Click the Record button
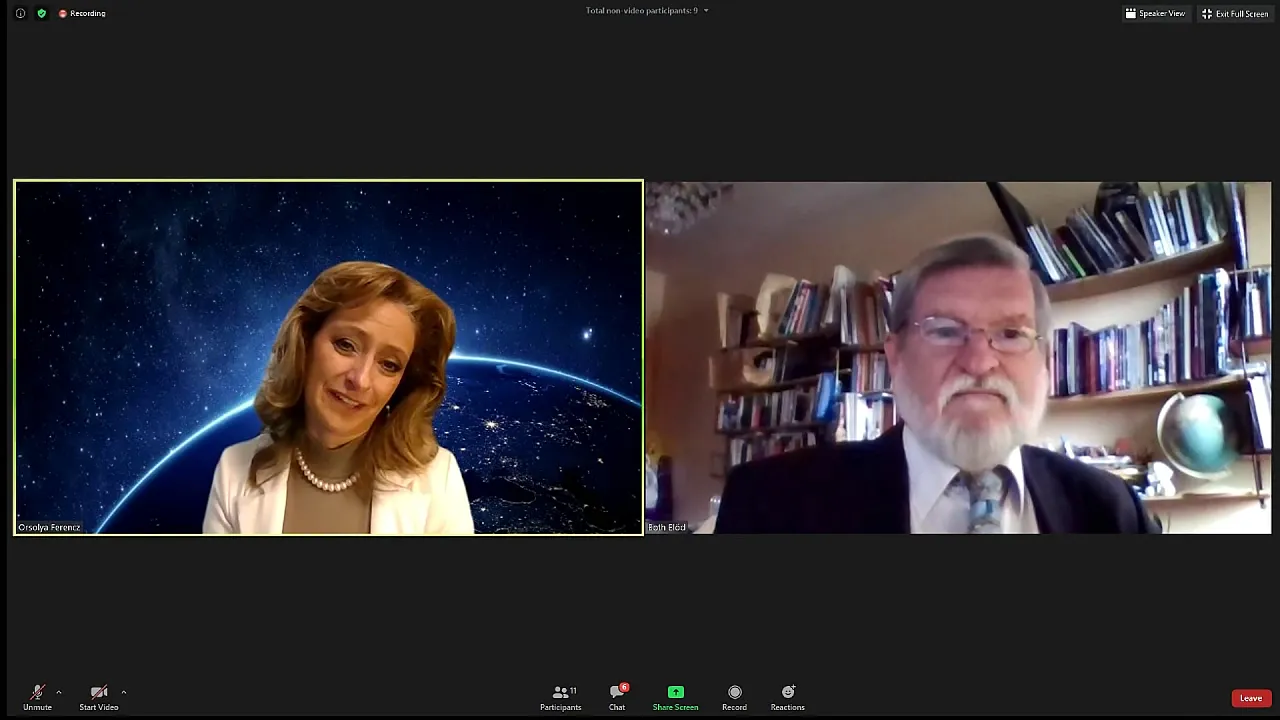This screenshot has height=720, width=1280. point(735,697)
